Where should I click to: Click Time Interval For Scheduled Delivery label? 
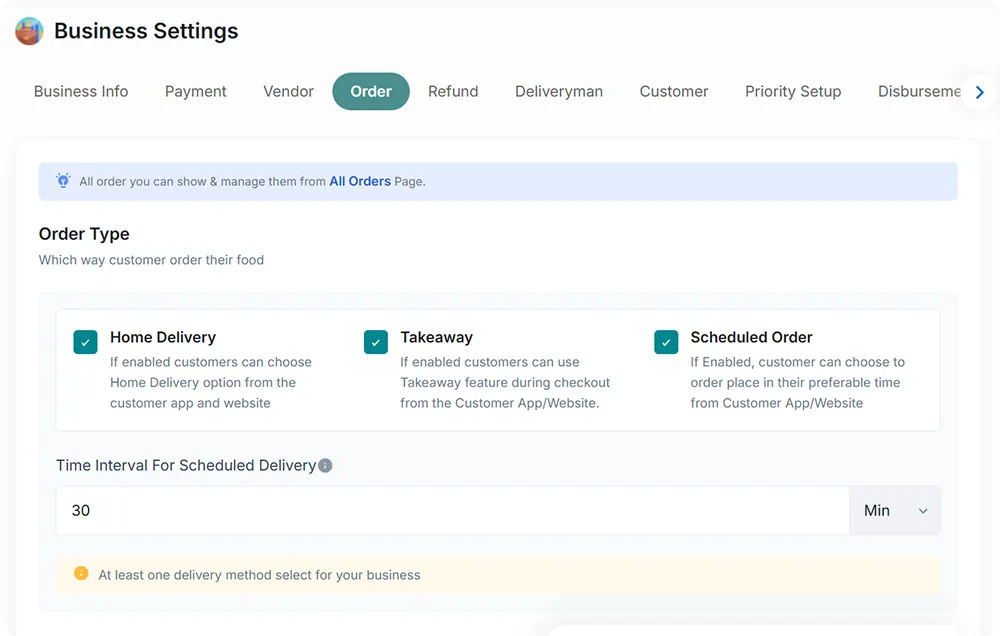[186, 466]
